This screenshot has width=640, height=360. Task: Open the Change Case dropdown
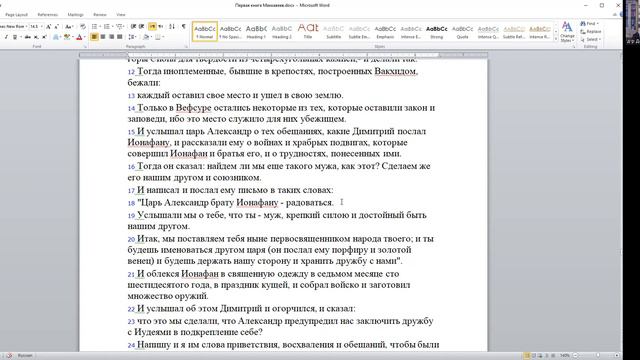(69, 27)
